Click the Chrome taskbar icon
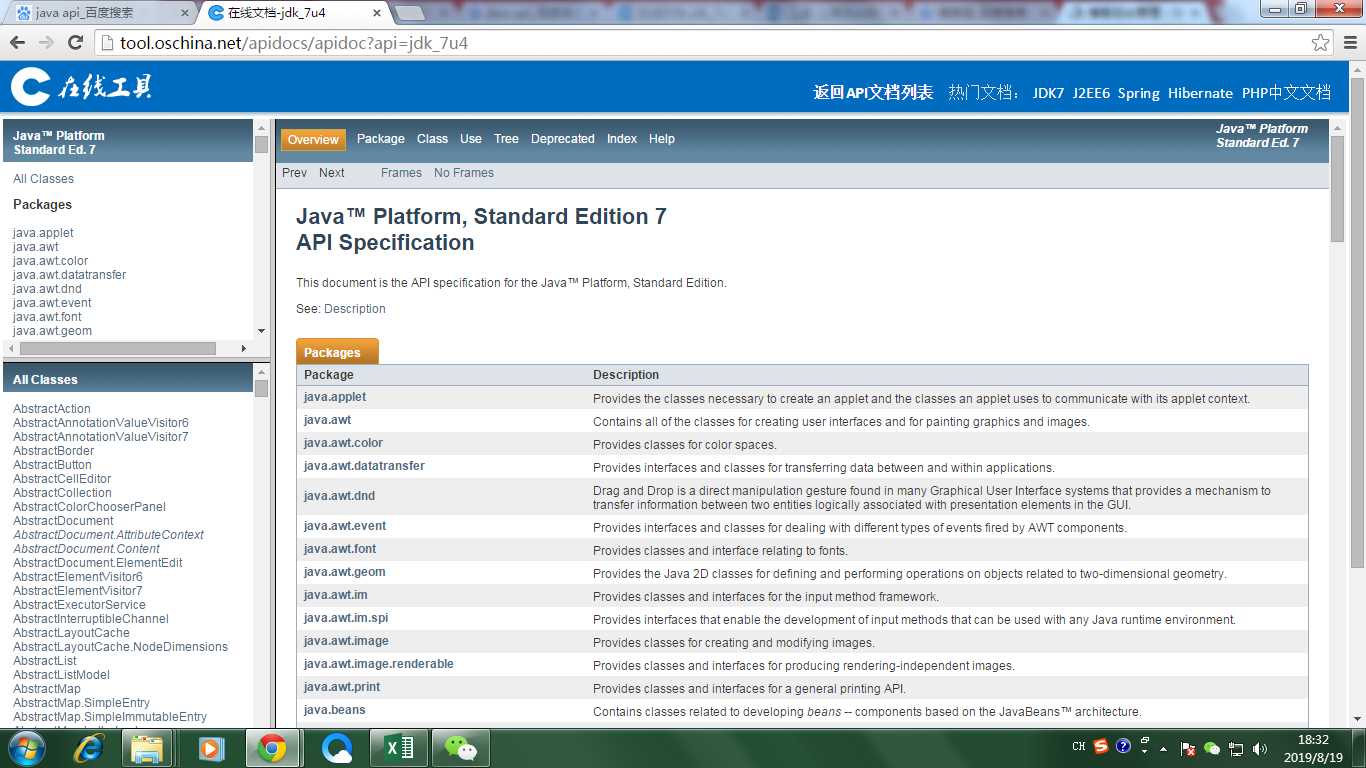This screenshot has width=1366, height=768. tap(272, 748)
